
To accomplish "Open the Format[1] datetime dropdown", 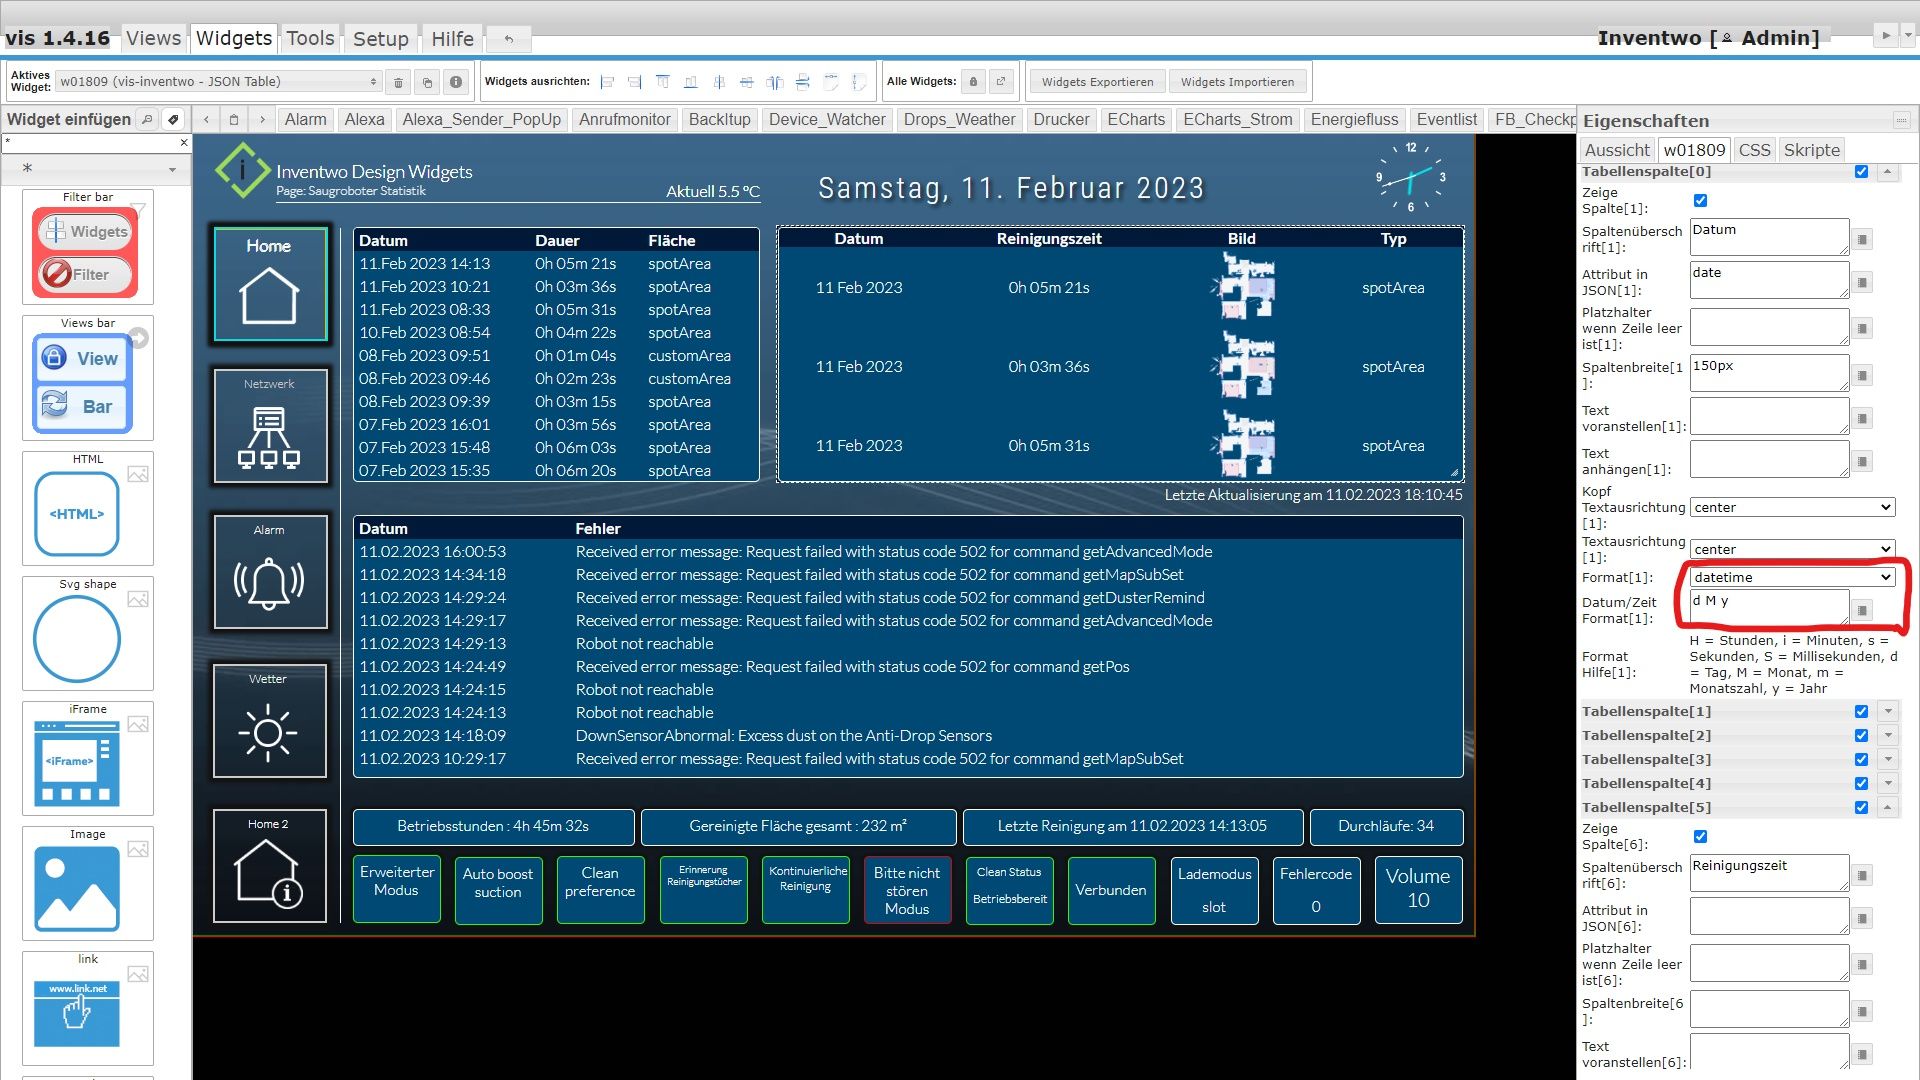I will [x=1792, y=578].
